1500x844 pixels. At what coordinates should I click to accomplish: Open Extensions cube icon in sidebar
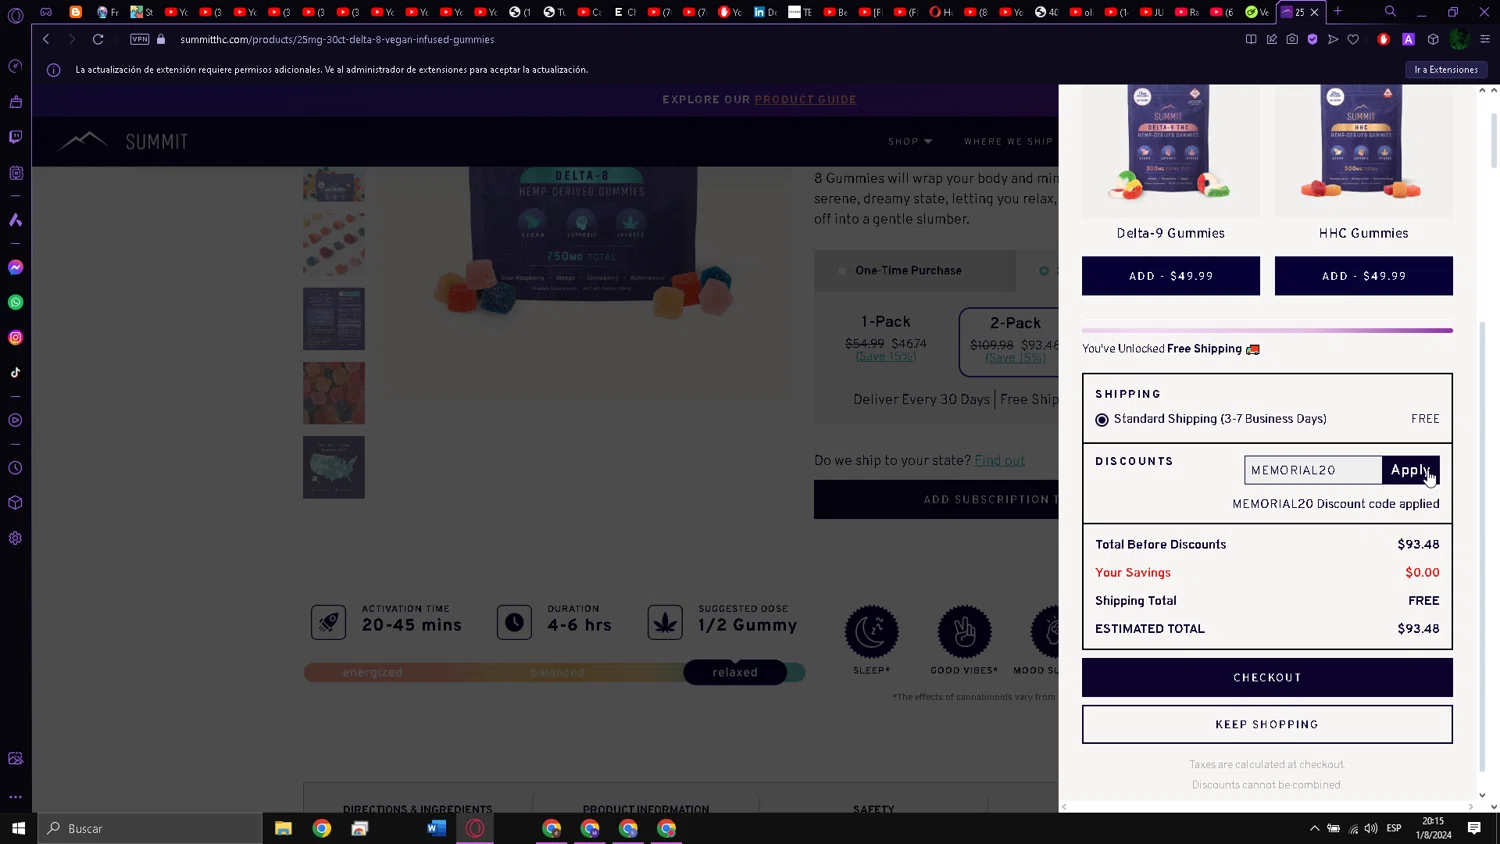(x=15, y=503)
